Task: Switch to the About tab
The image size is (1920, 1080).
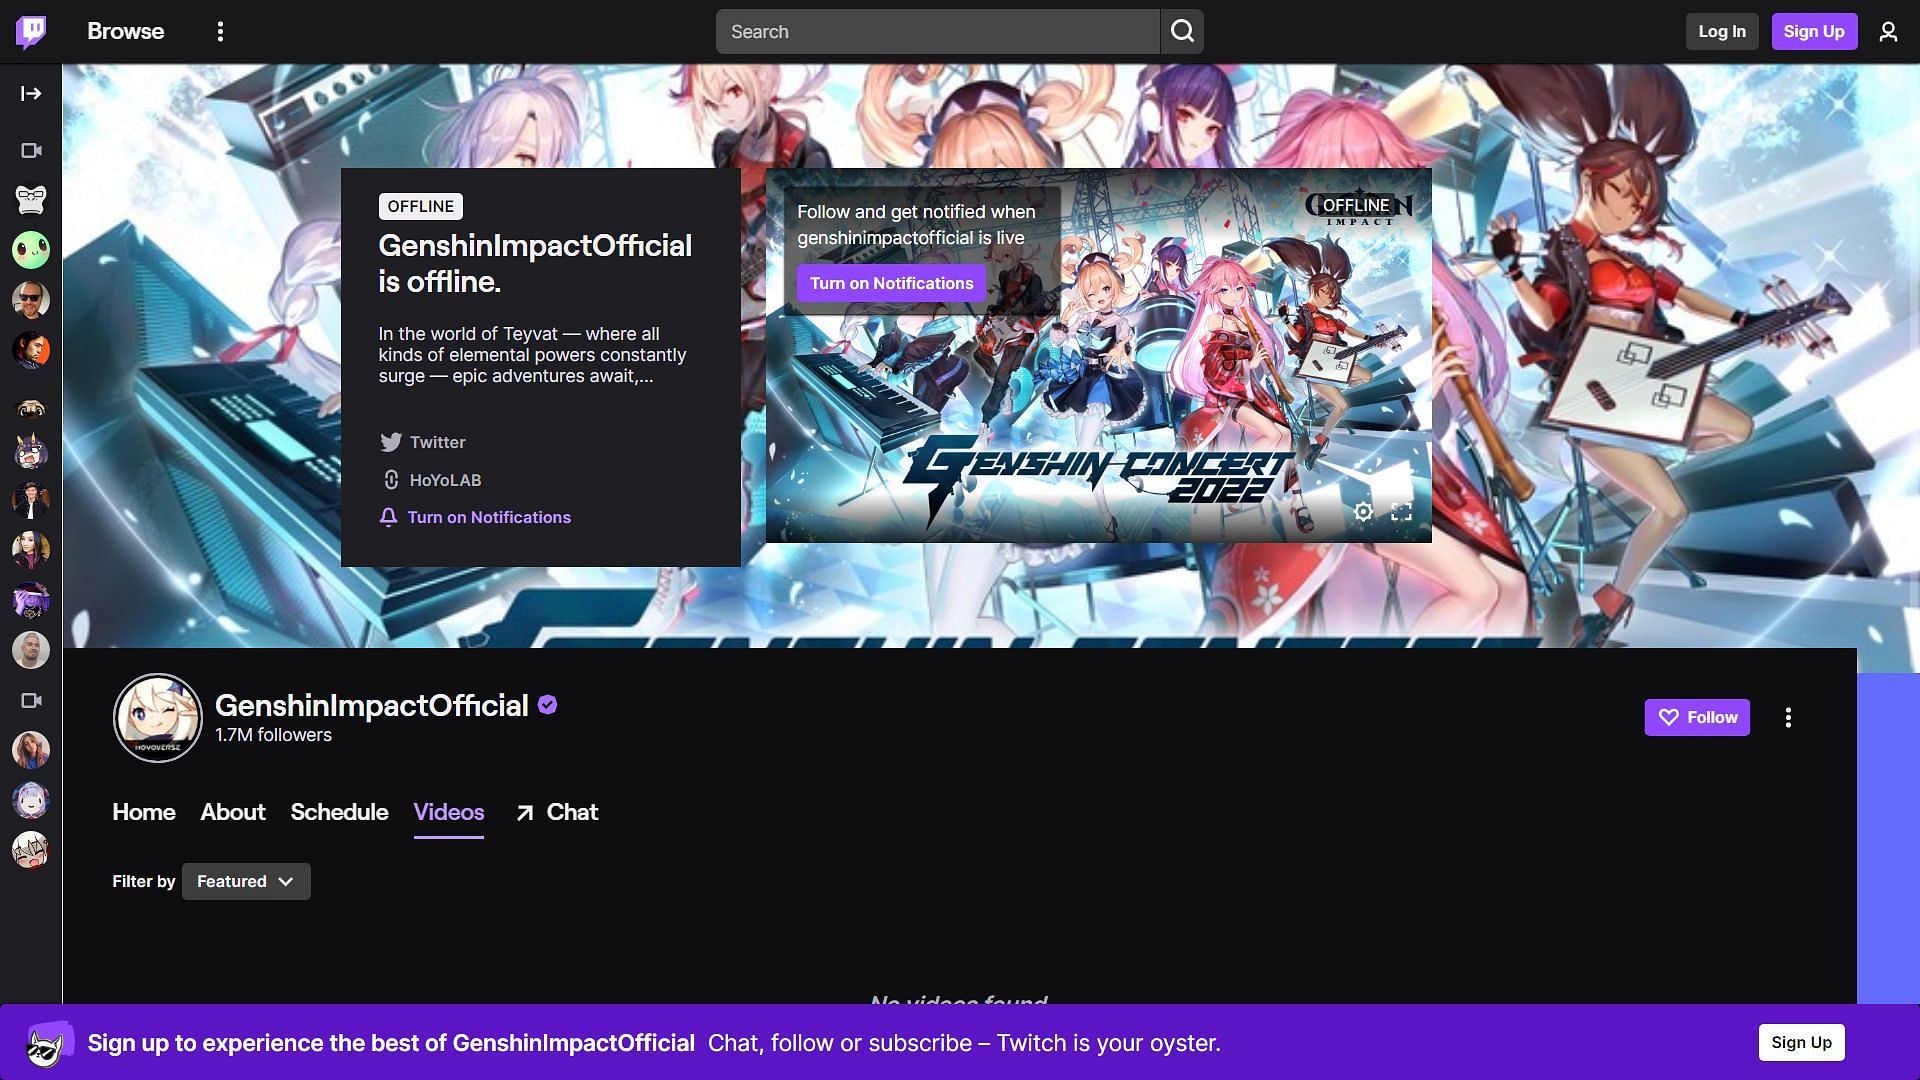Action: click(x=233, y=812)
